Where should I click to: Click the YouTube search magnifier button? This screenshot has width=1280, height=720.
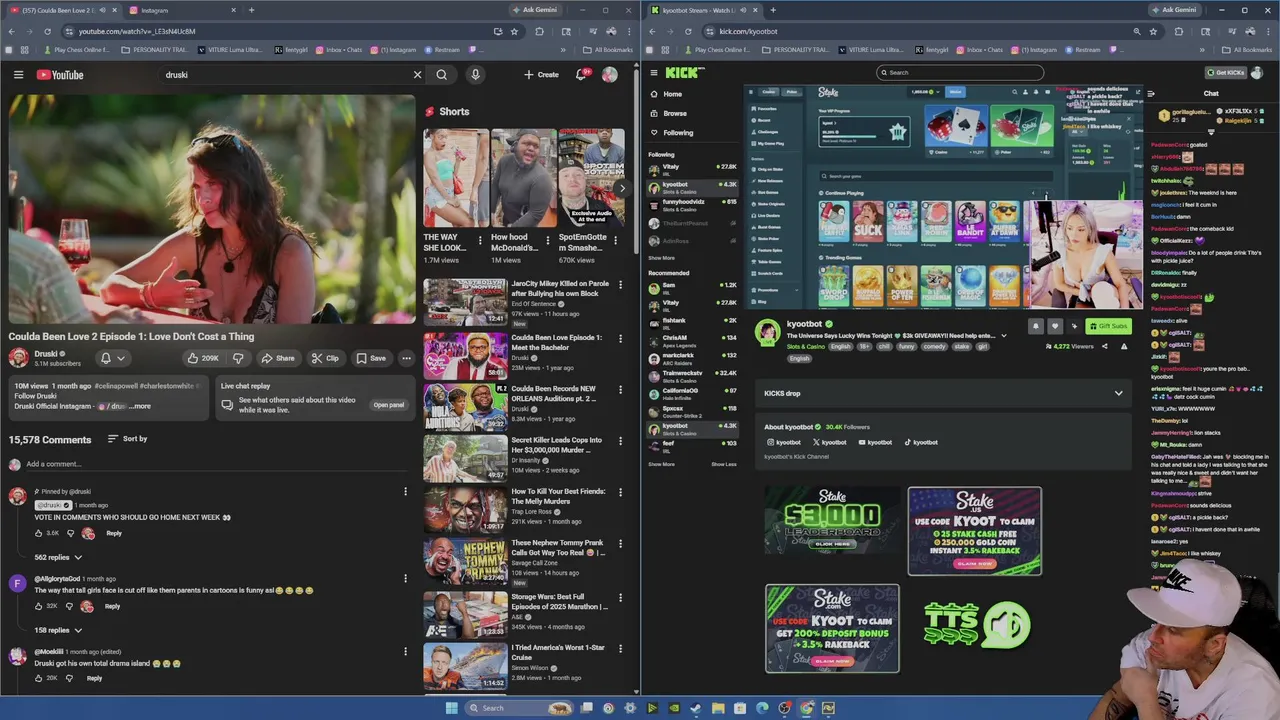(441, 75)
